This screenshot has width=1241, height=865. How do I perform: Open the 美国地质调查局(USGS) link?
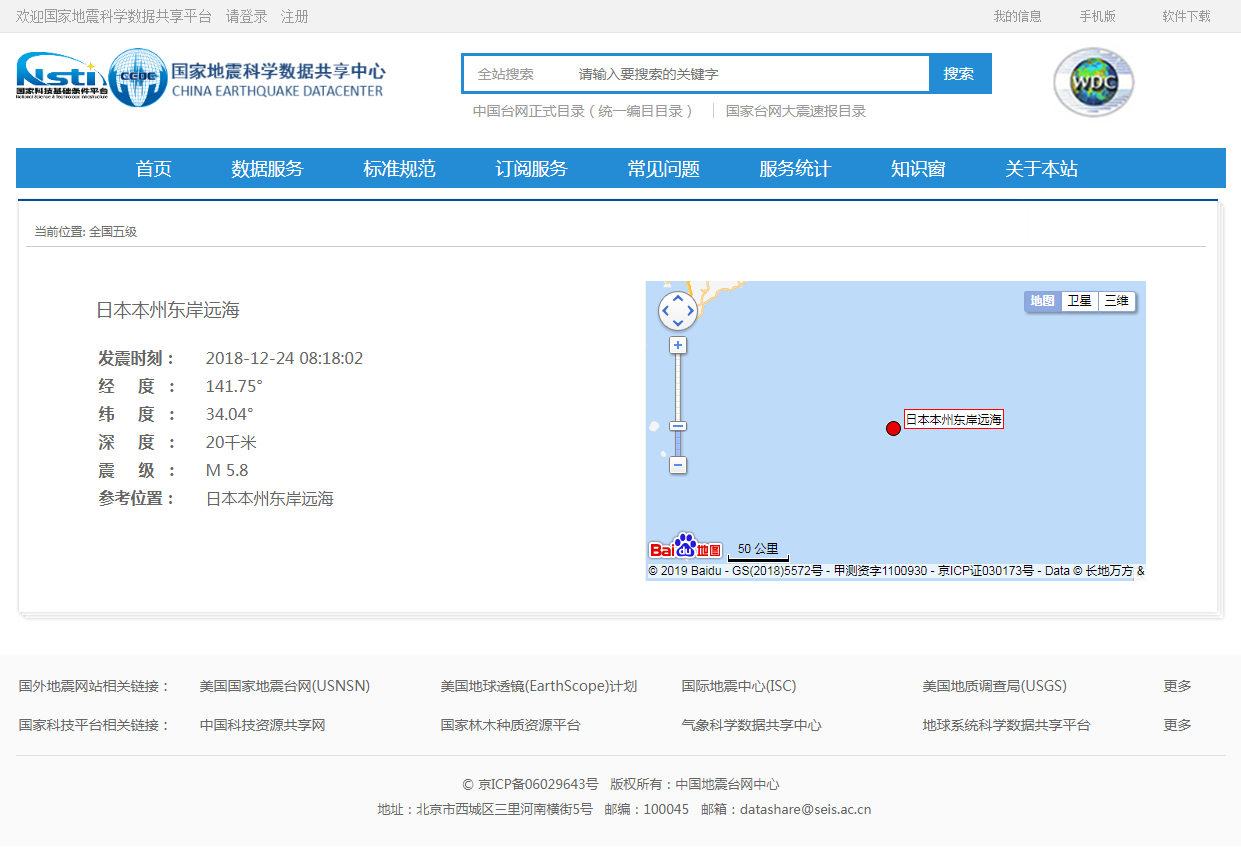(x=994, y=686)
